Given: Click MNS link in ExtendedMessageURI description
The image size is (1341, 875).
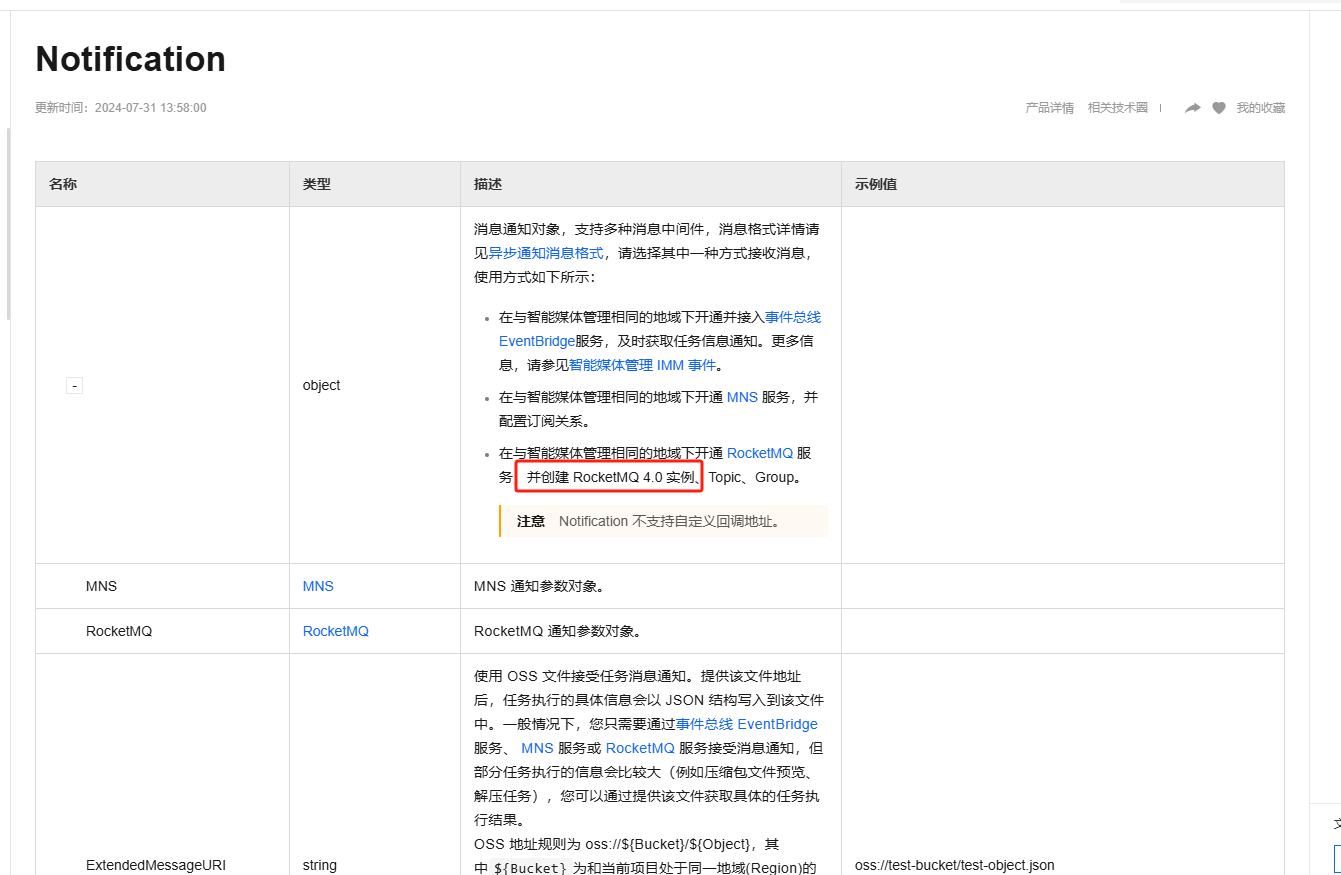Looking at the screenshot, I should (537, 748).
